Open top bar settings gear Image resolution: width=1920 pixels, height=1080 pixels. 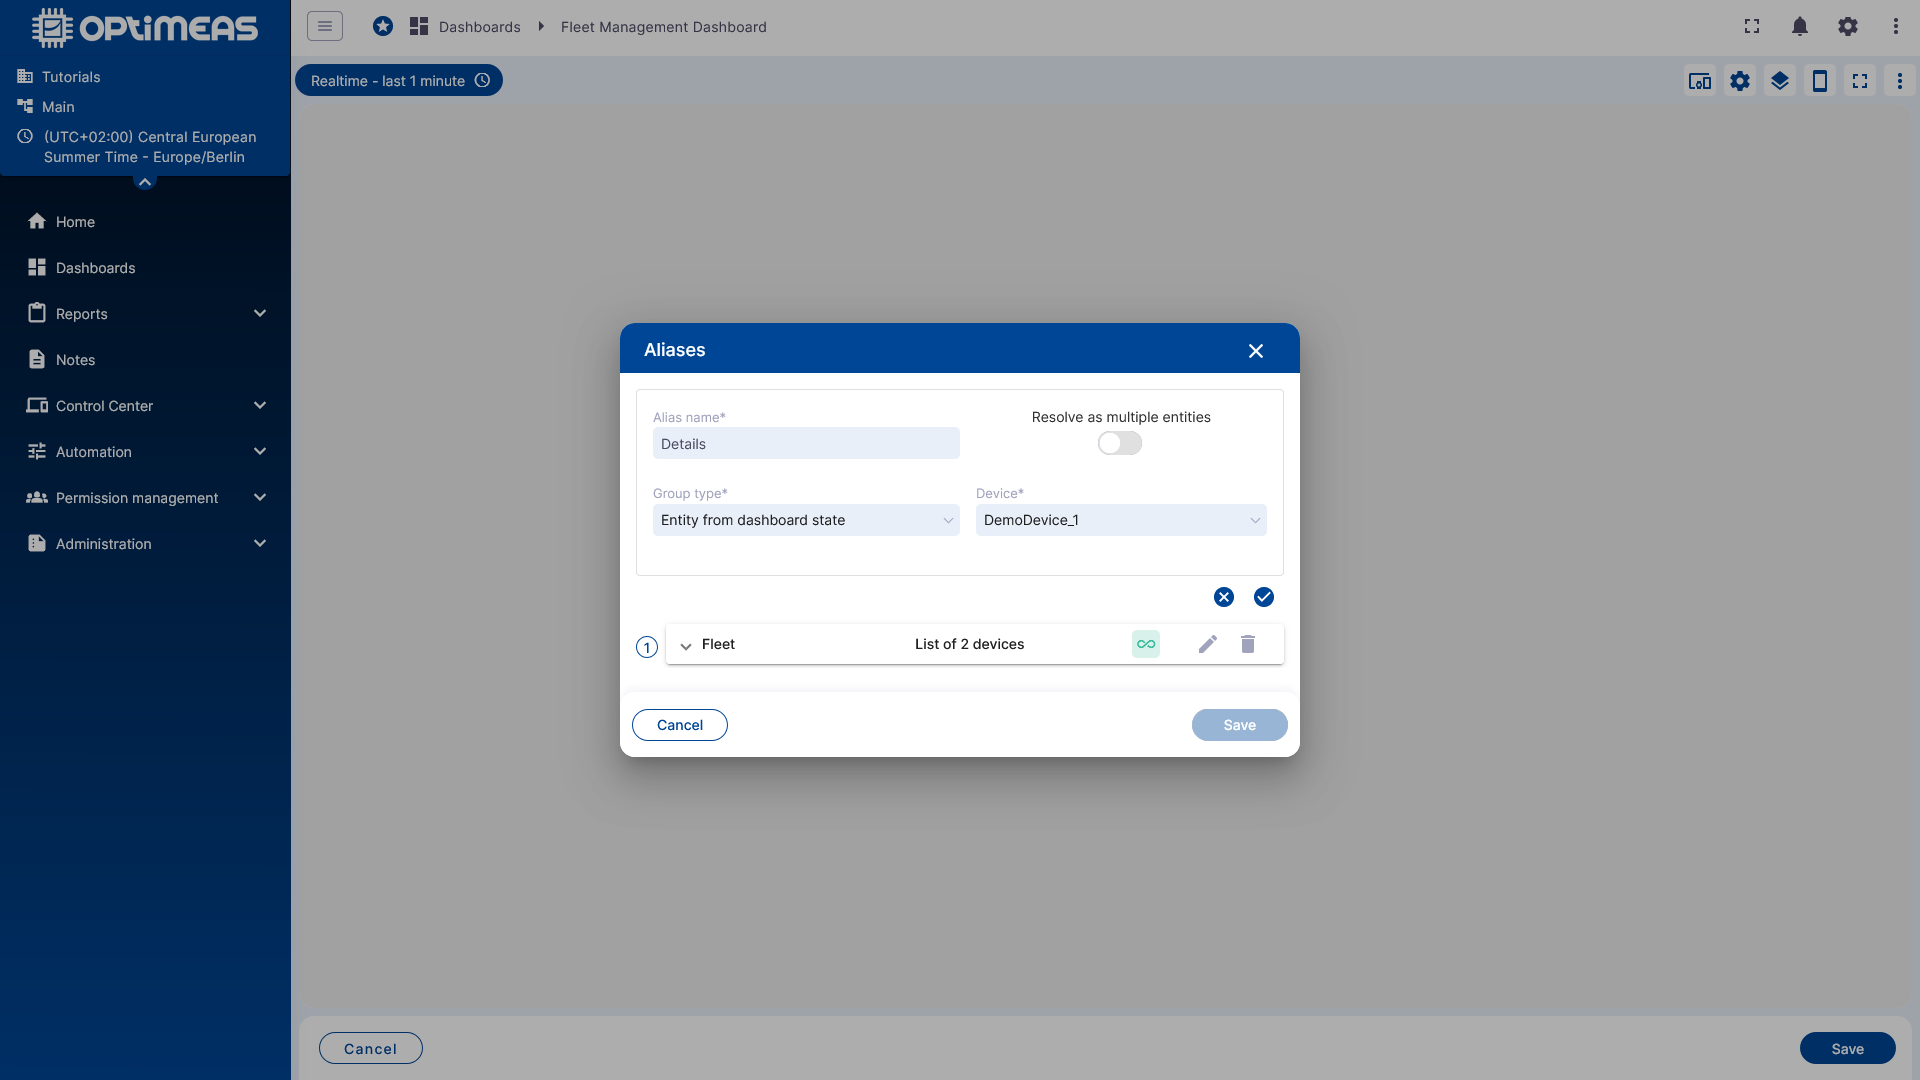click(x=1848, y=26)
